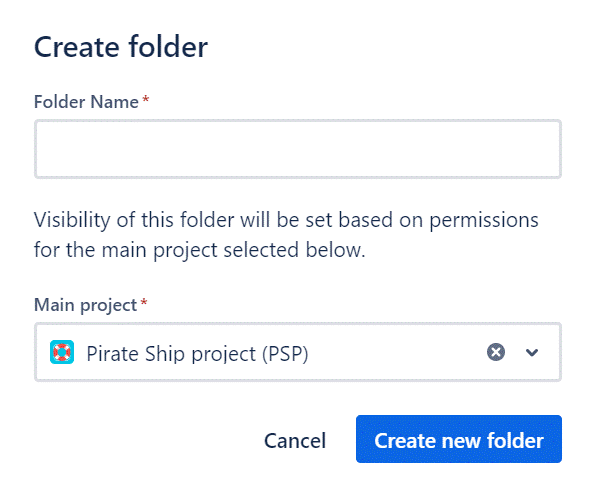Click the Folder Name label
The height and width of the screenshot is (492, 592).
coord(86,102)
